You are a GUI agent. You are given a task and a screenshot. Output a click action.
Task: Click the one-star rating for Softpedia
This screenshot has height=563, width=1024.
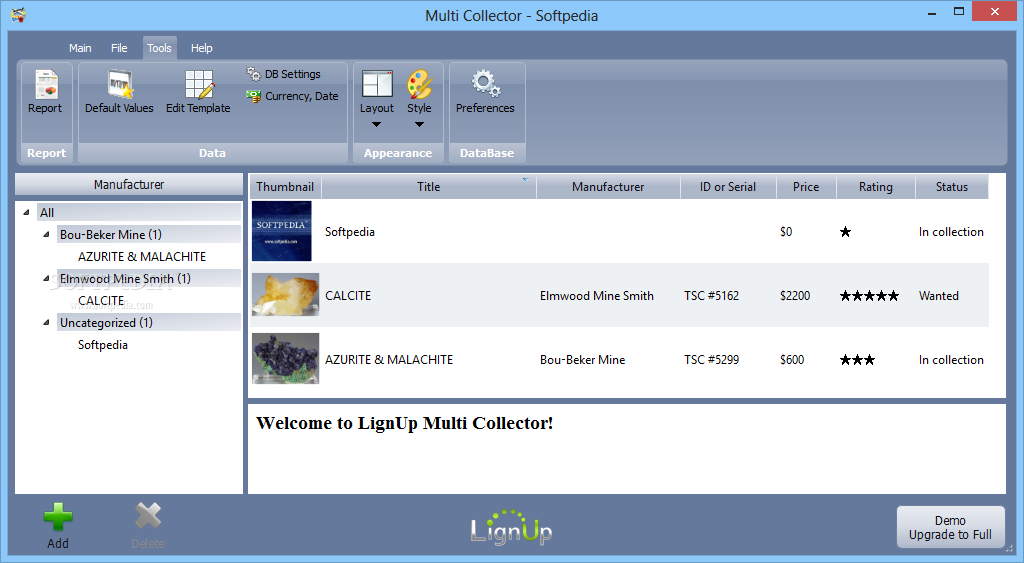tap(845, 232)
